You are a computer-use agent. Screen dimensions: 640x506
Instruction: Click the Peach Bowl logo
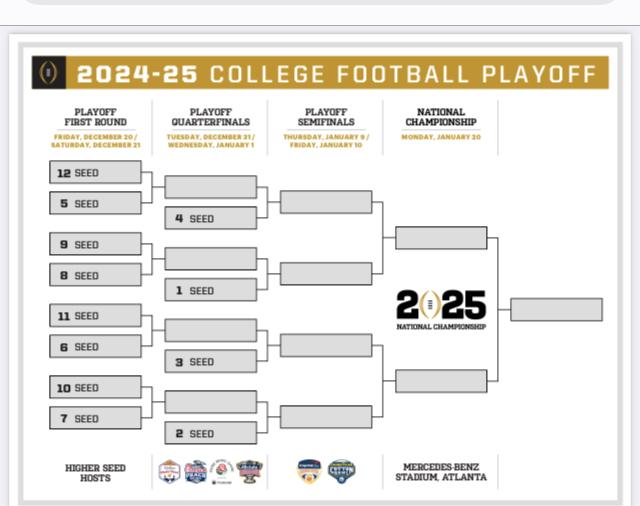point(196,471)
